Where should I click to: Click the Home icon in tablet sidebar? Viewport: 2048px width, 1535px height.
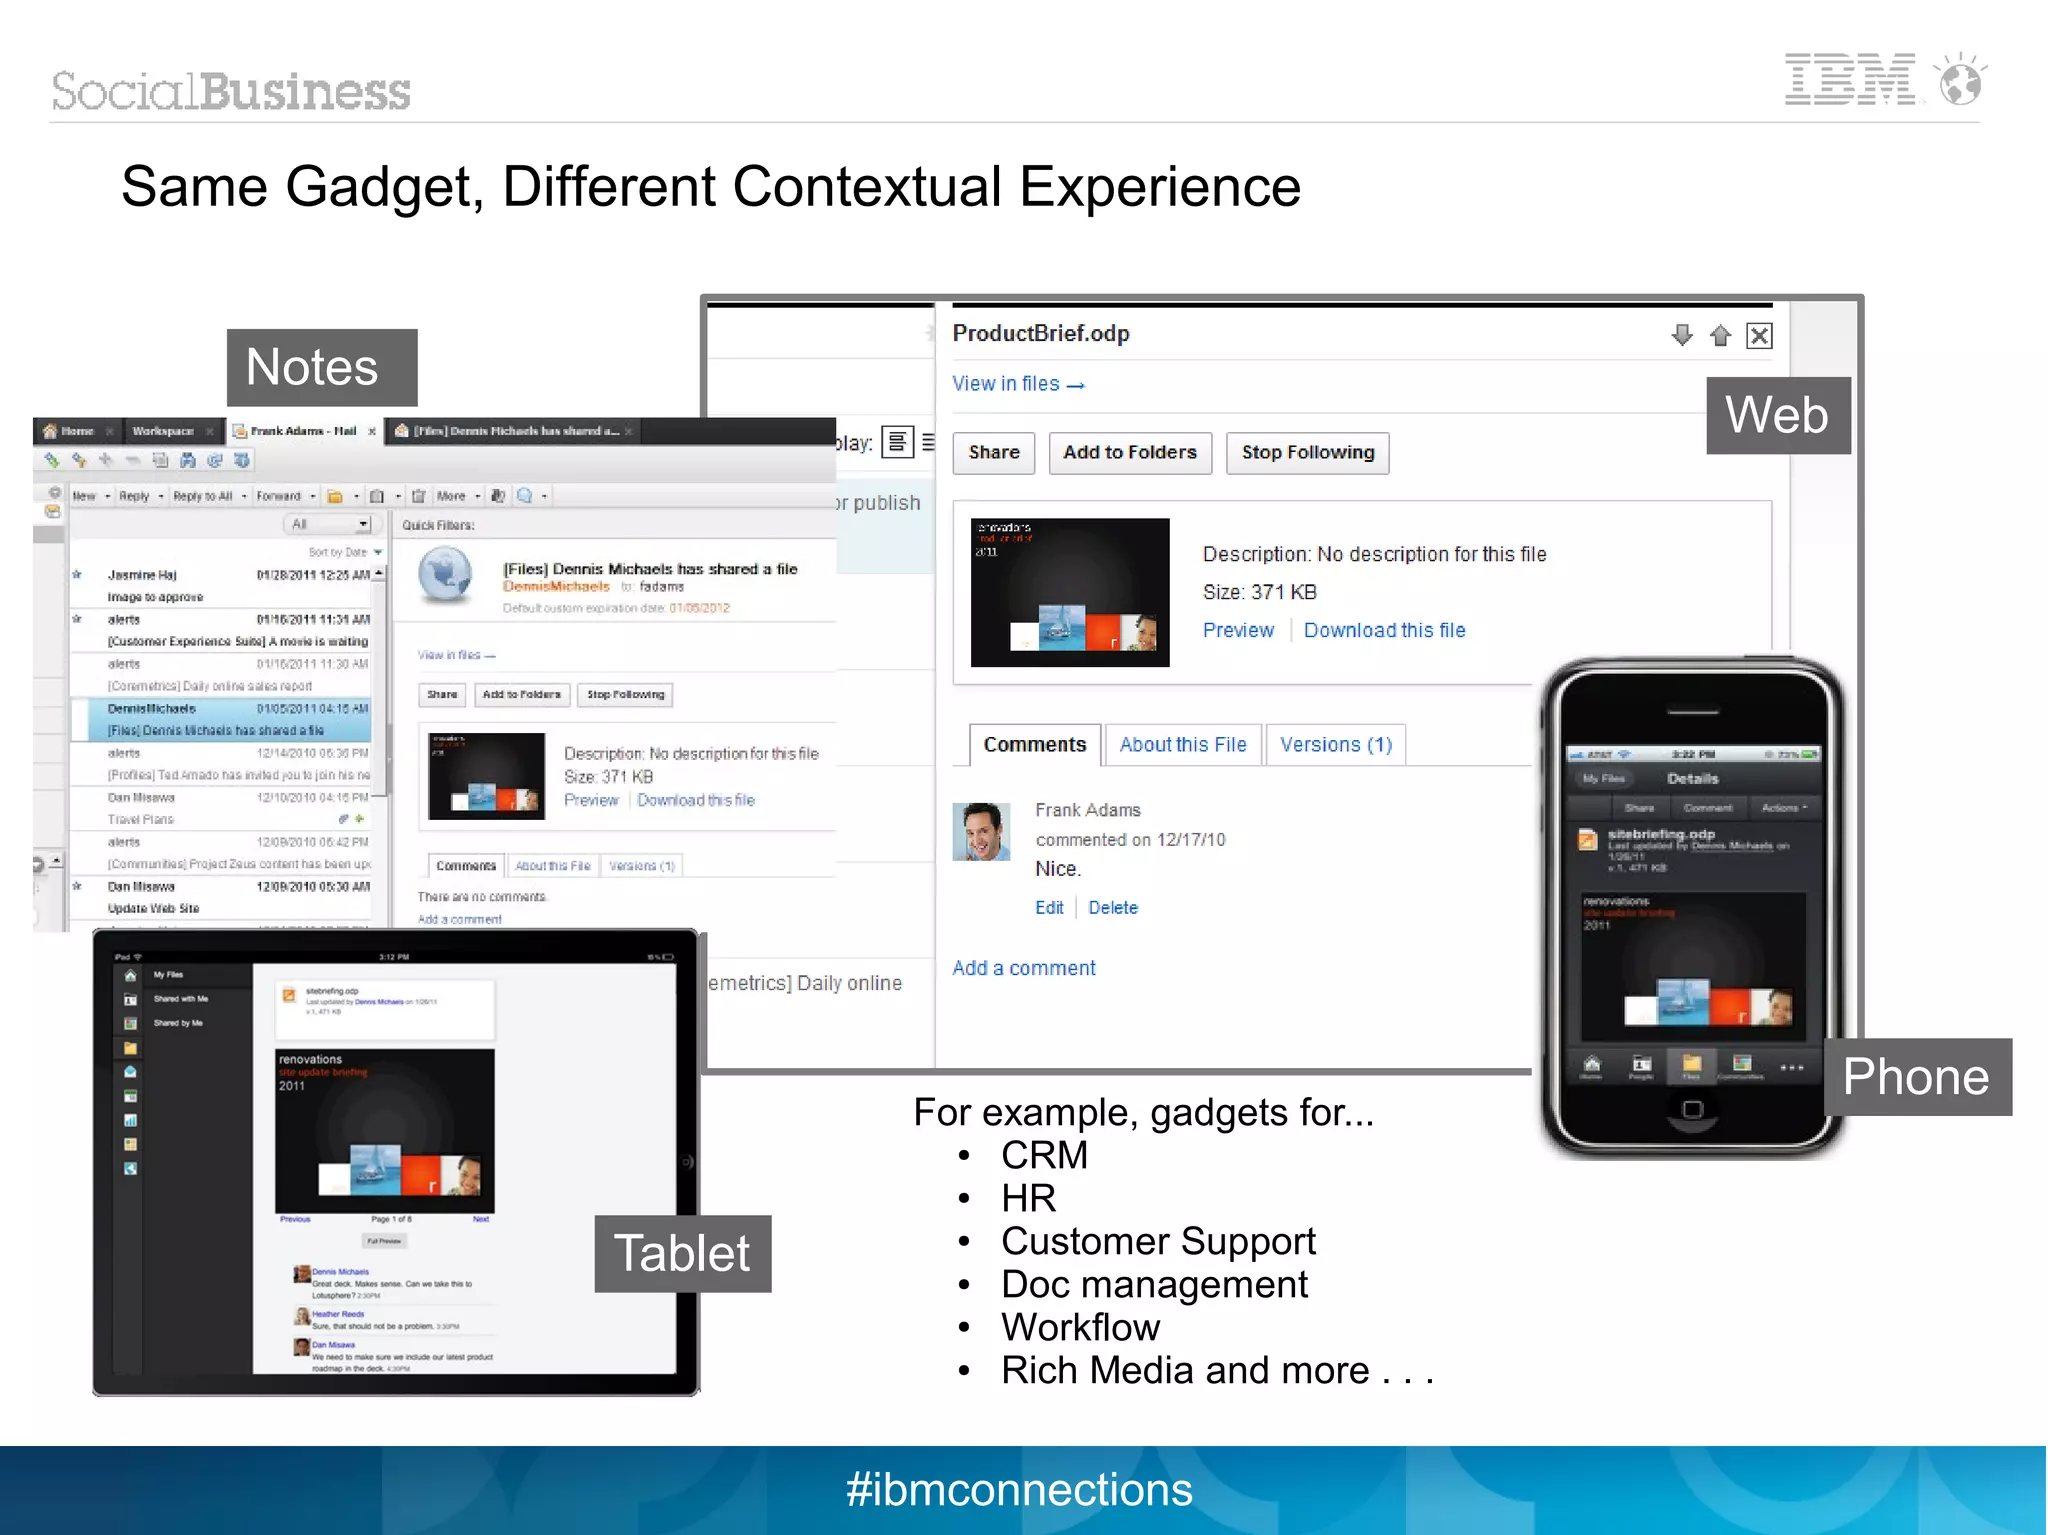(x=130, y=975)
